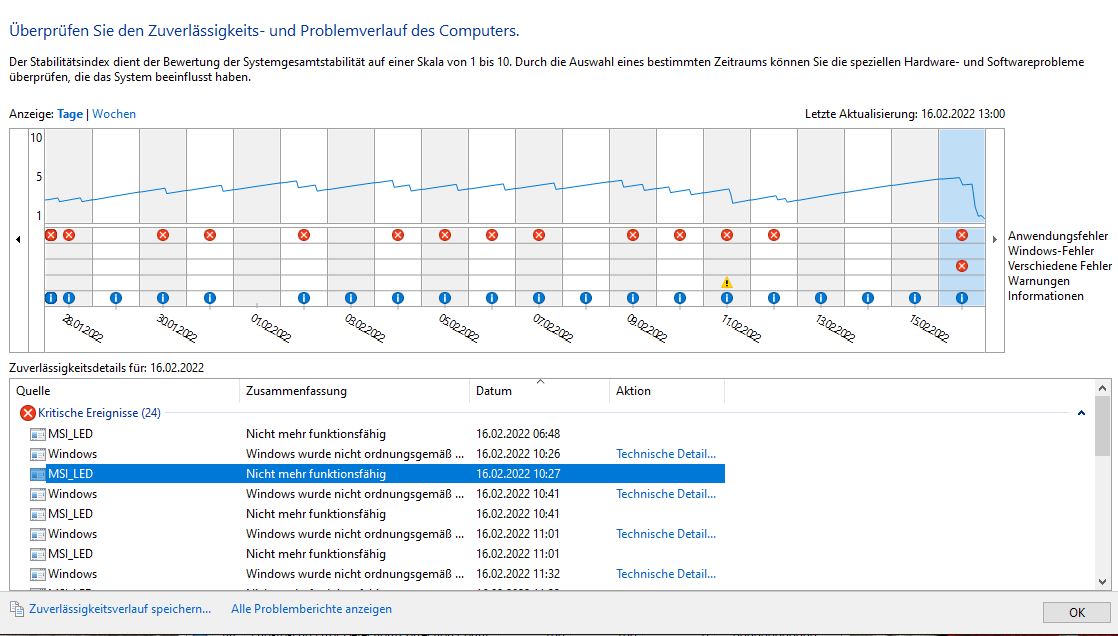Sort by the Aktion column header
Image resolution: width=1118 pixels, height=636 pixels.
pyautogui.click(x=667, y=391)
